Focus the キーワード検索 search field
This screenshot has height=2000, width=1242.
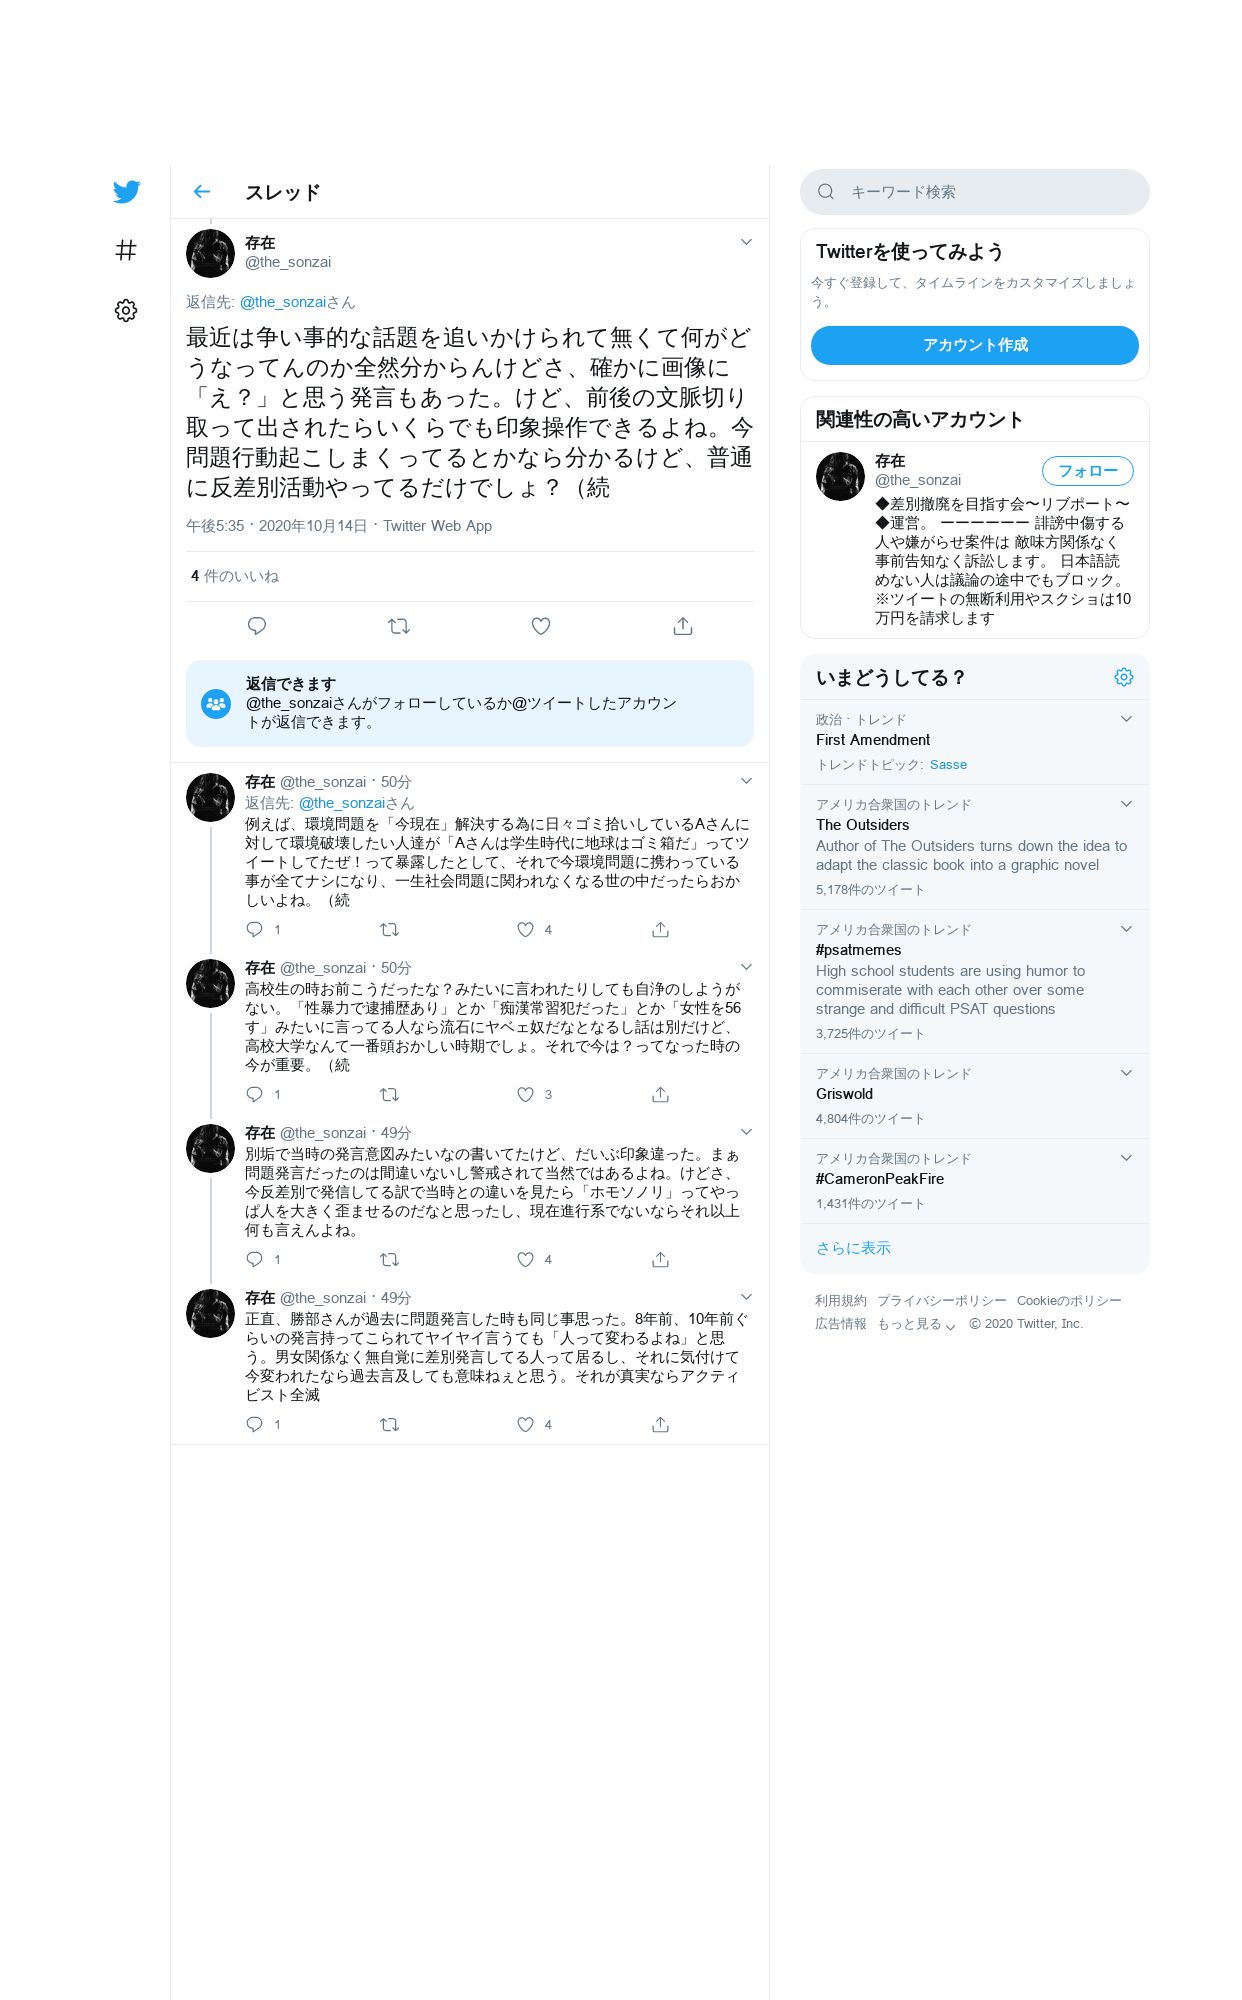(x=975, y=192)
